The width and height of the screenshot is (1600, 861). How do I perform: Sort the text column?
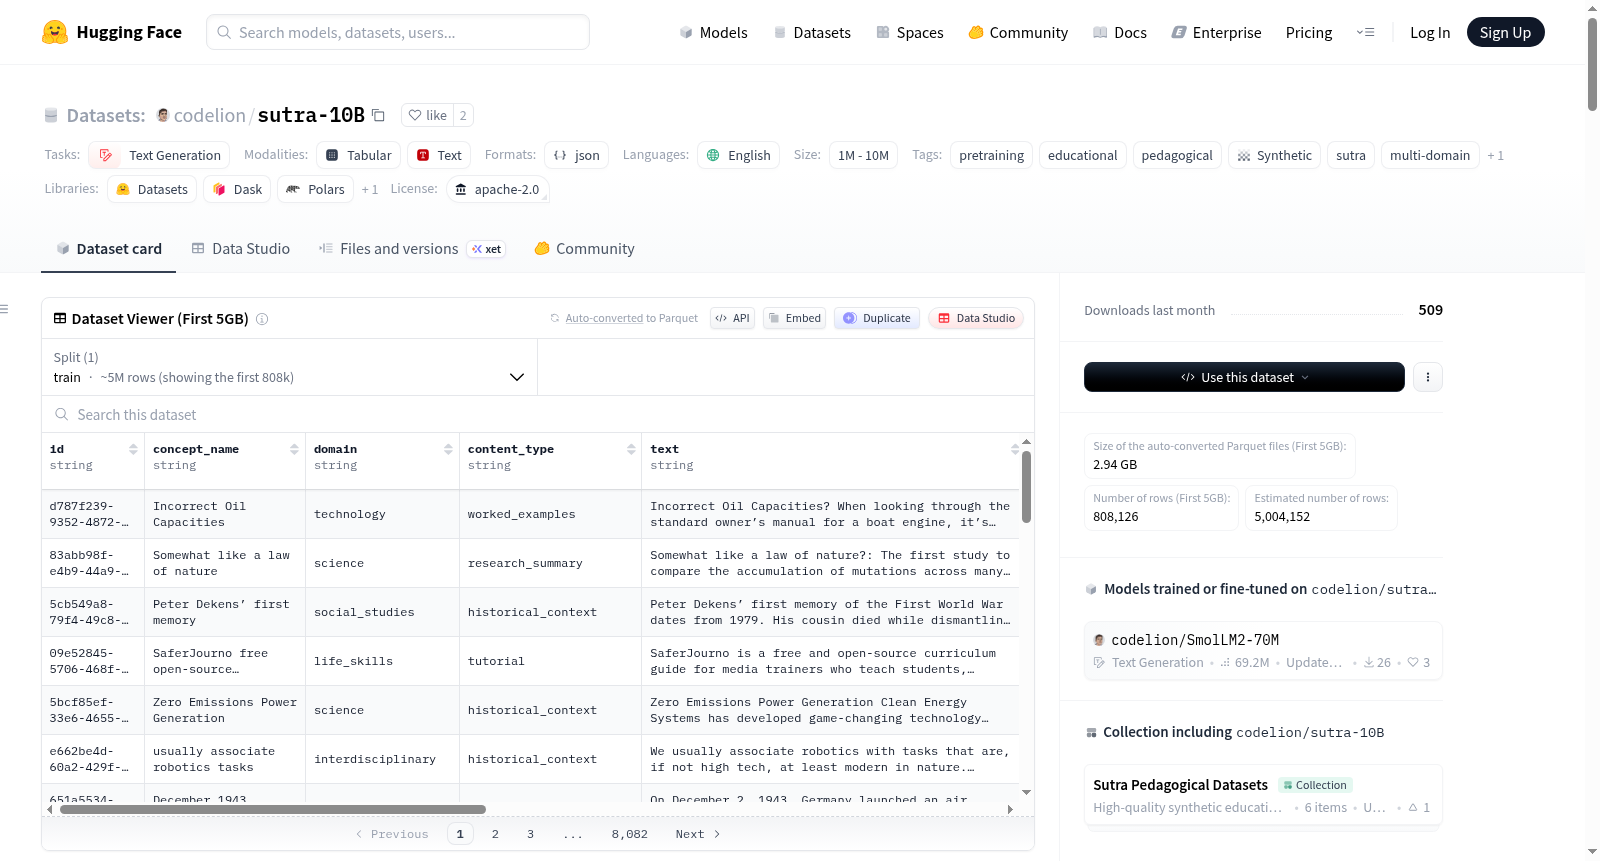(1015, 450)
